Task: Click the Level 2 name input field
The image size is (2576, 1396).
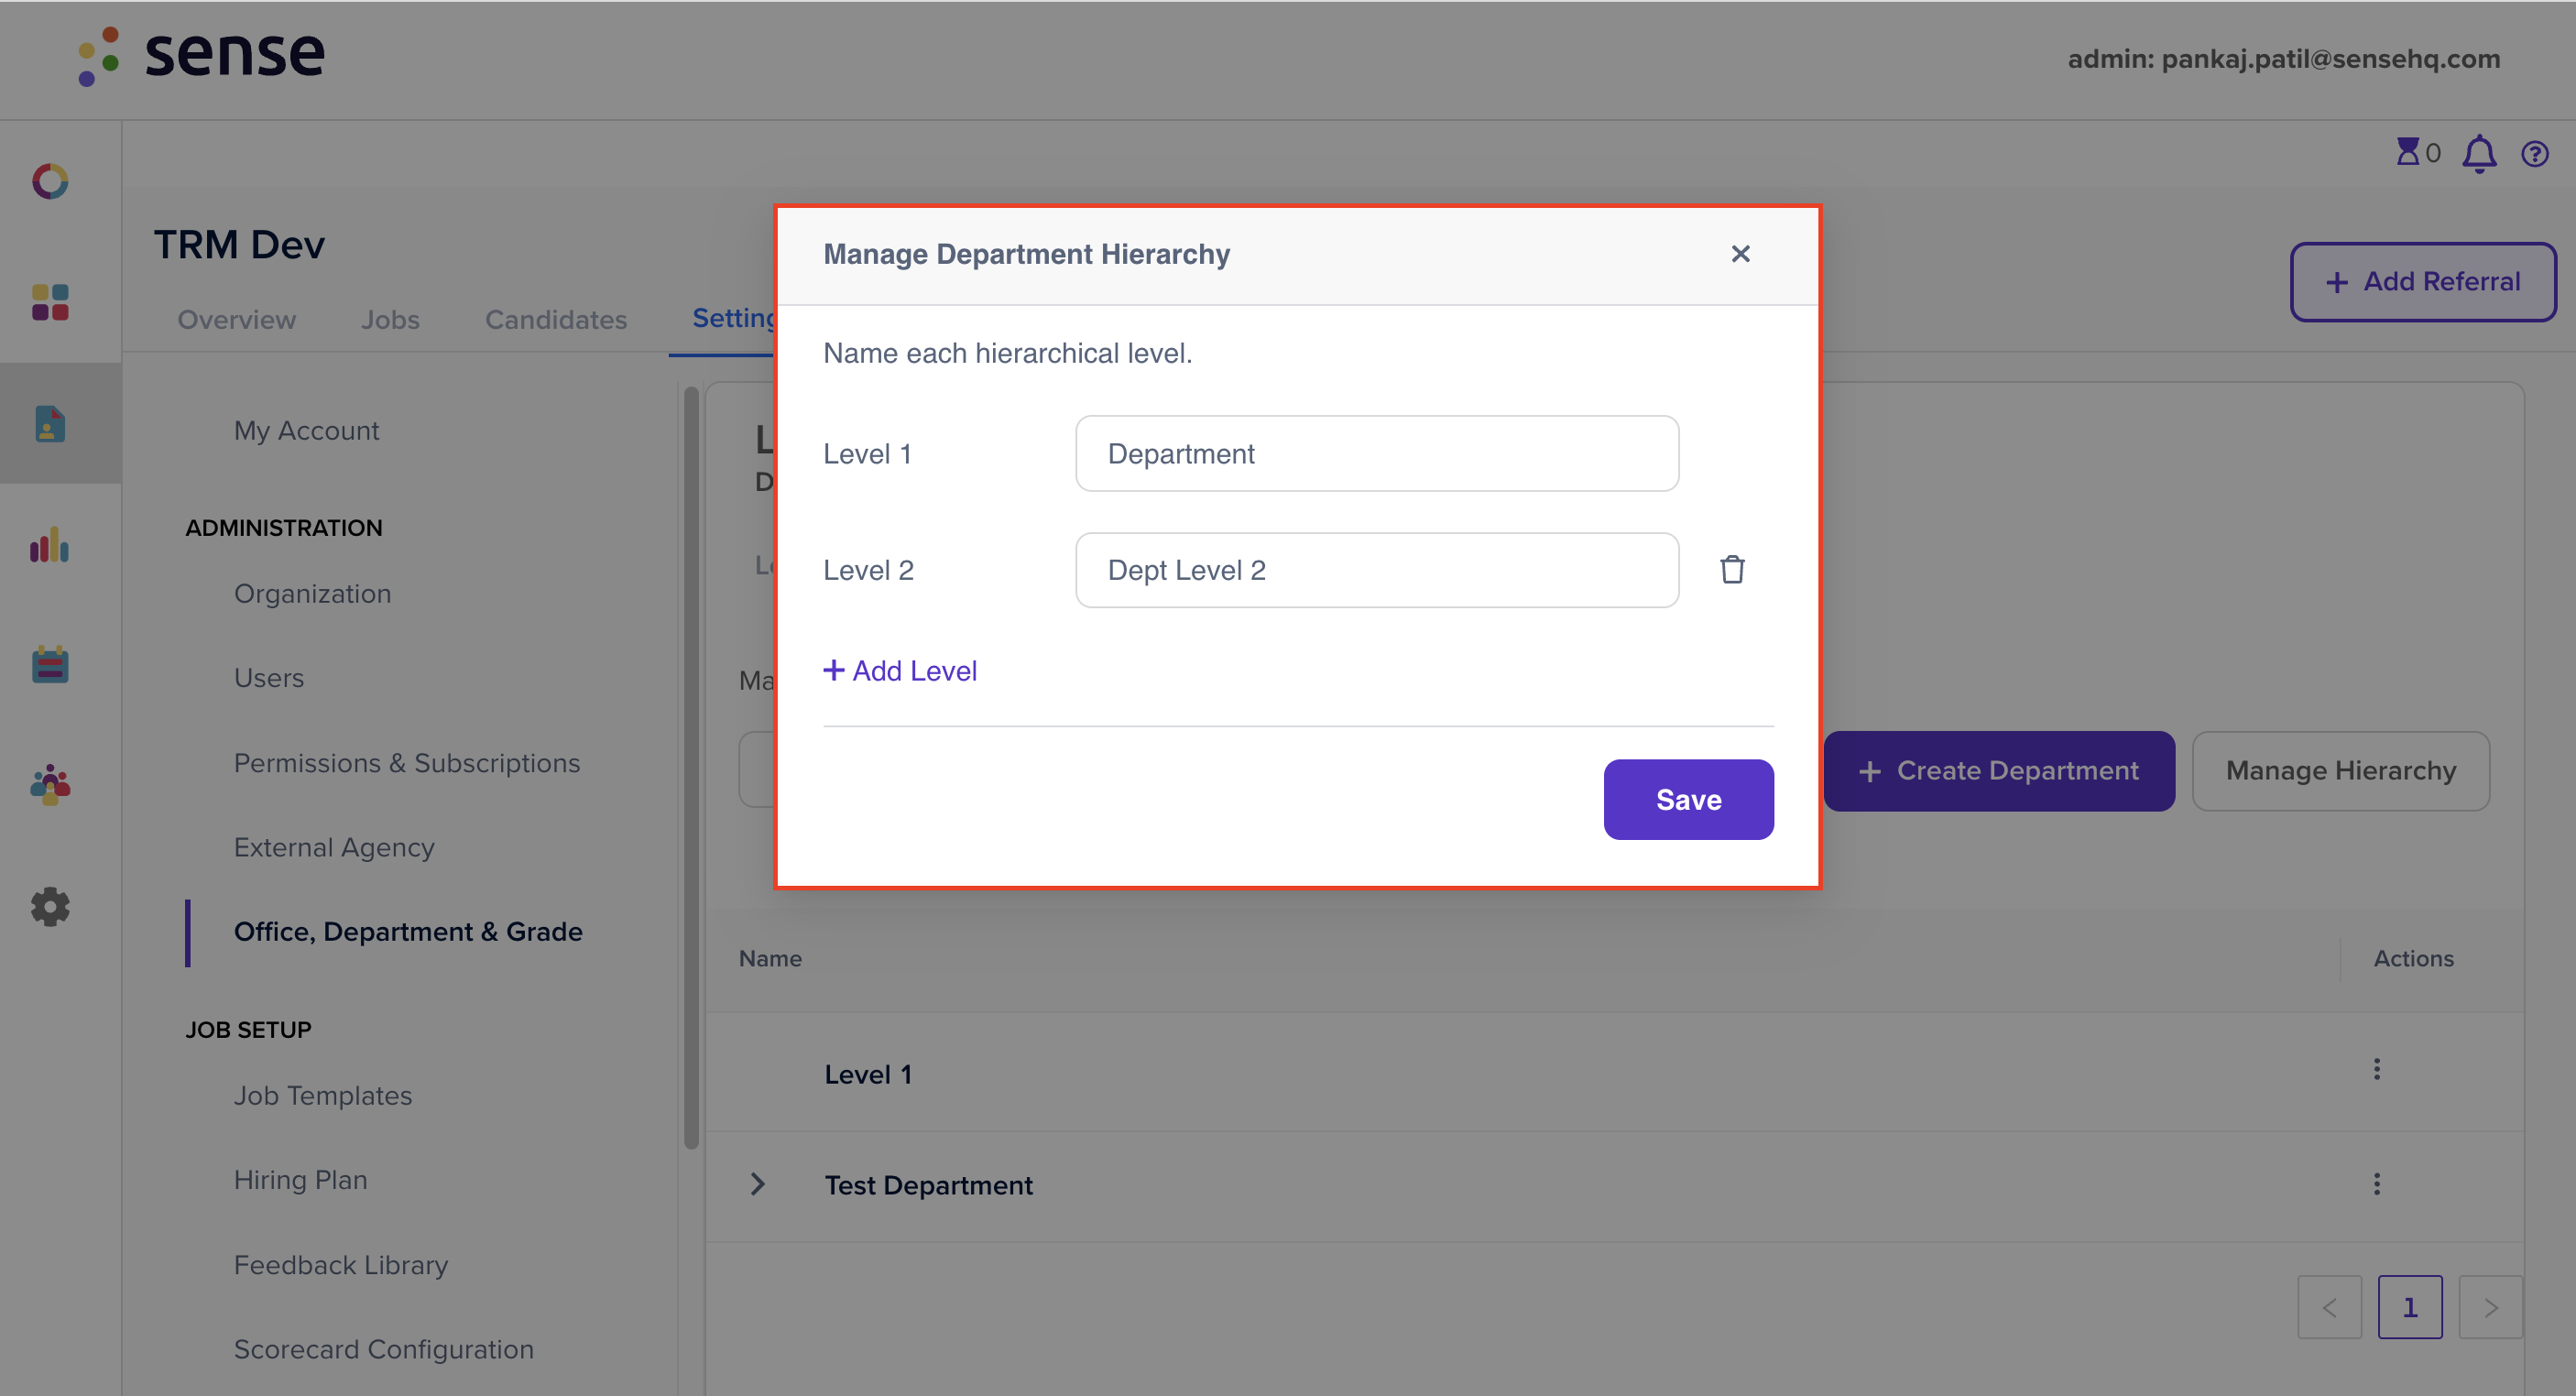Action: 1377,570
